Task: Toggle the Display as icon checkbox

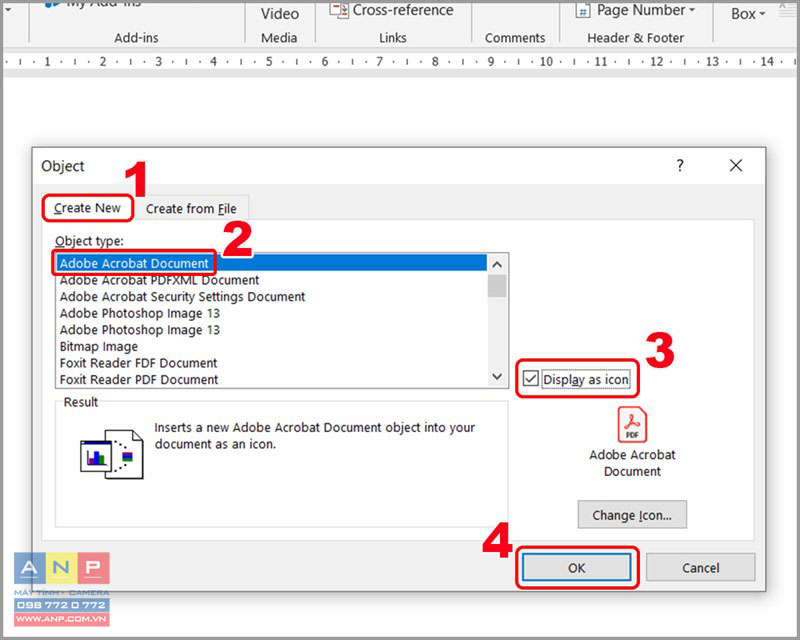Action: [x=531, y=379]
